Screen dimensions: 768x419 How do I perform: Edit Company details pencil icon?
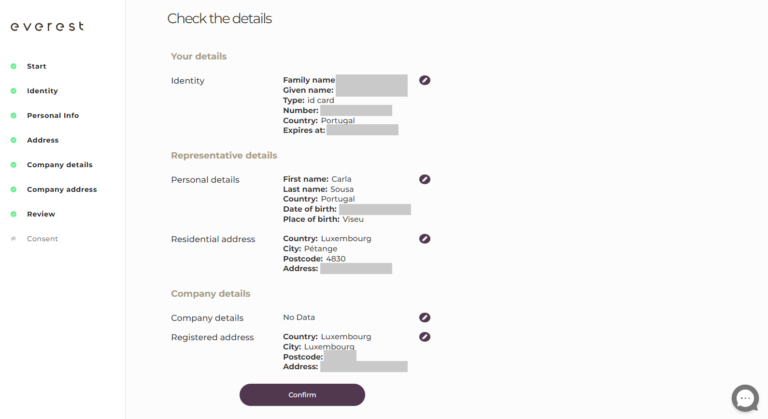tap(425, 318)
